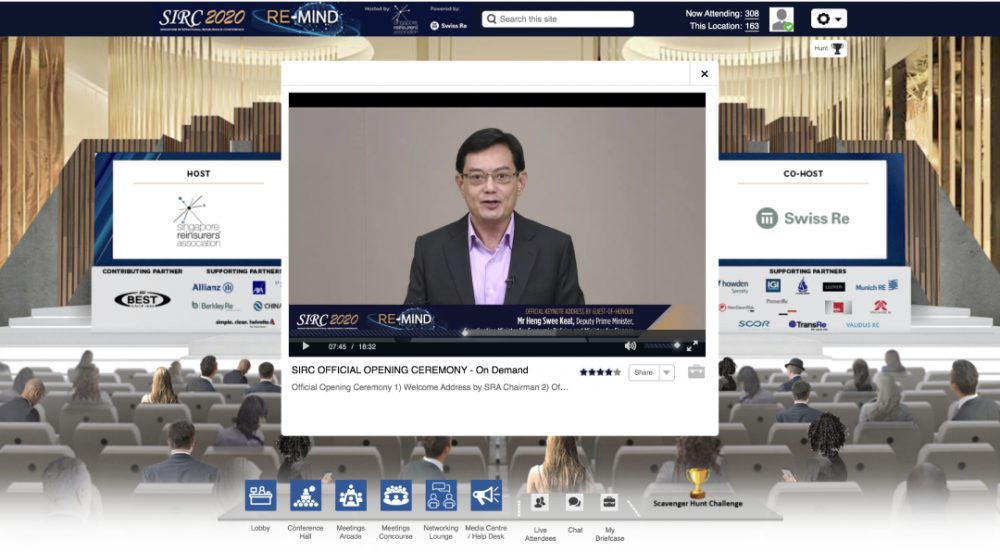Image resolution: width=1000 pixels, height=552 pixels.
Task: Adjust the video volume slider
Action: pos(662,345)
